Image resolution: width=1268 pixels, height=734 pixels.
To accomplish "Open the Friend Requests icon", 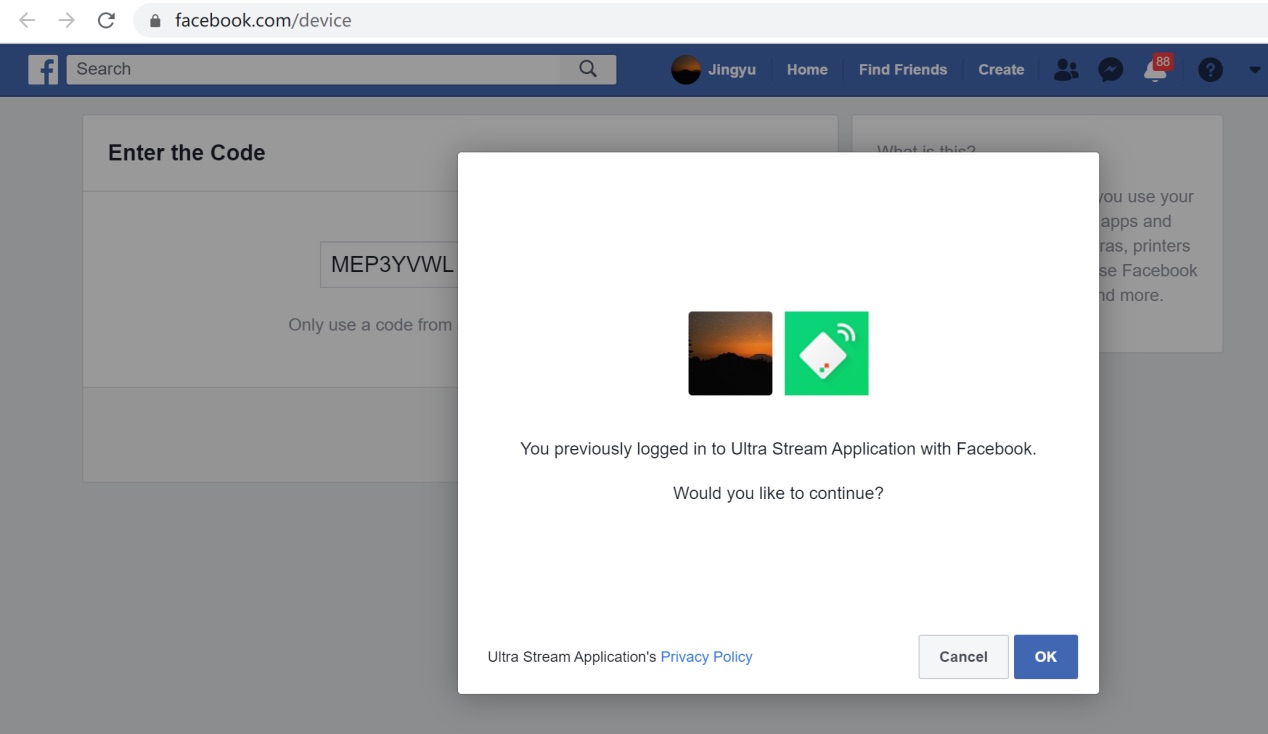I will (x=1066, y=70).
